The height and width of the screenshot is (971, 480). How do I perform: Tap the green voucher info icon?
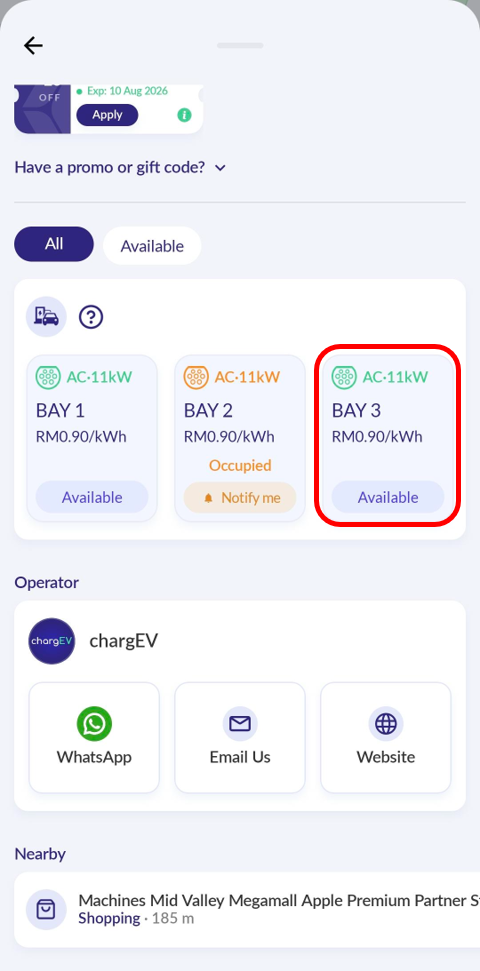[184, 115]
